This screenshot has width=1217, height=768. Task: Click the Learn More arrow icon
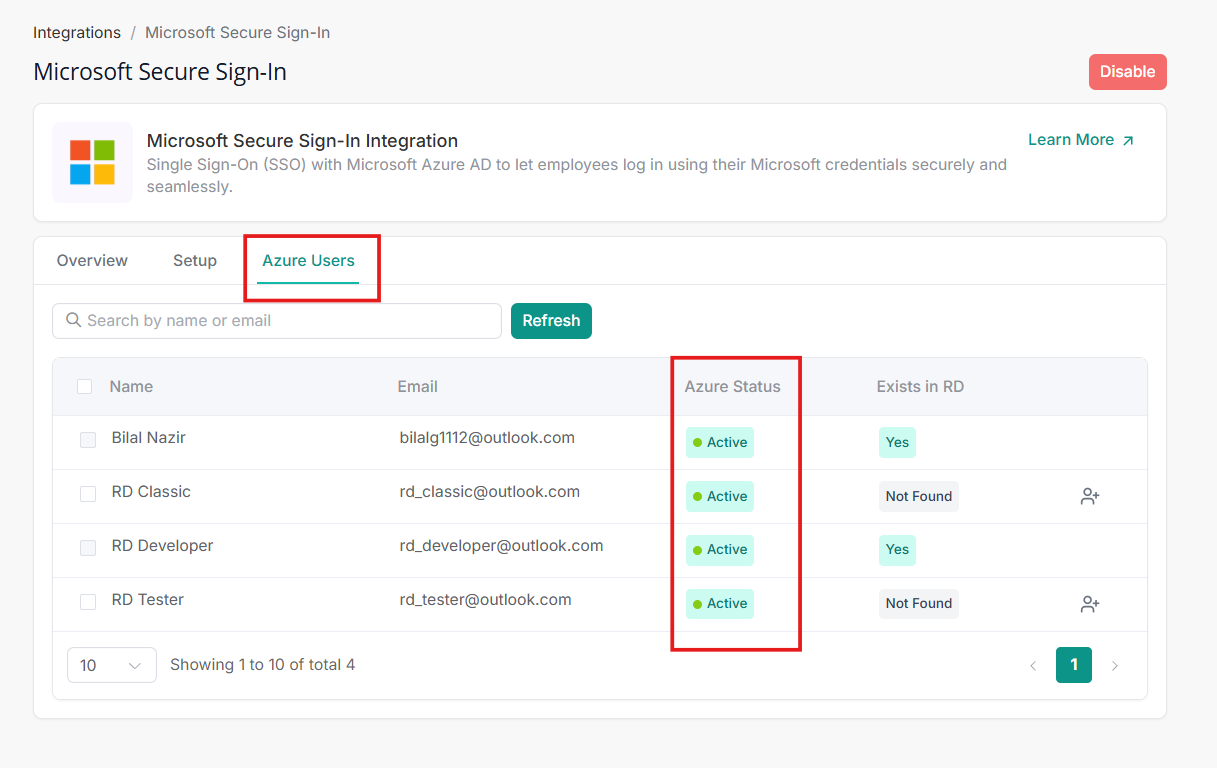(1128, 141)
